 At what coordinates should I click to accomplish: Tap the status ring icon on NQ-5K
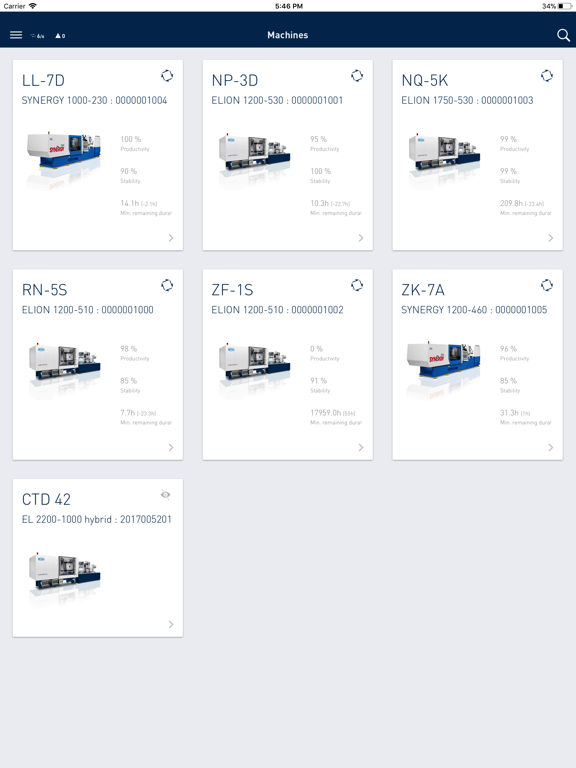coord(547,75)
